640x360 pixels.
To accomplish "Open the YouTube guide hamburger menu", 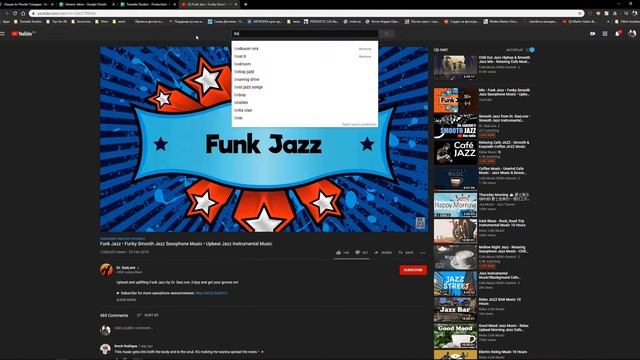I will click(2, 34).
